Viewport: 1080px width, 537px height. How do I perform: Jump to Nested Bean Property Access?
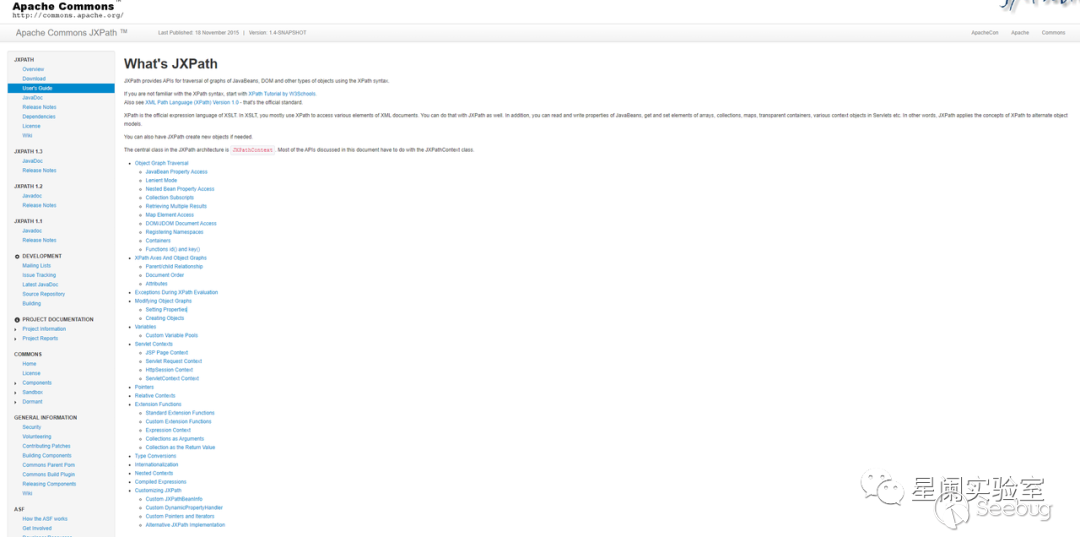tap(180, 189)
